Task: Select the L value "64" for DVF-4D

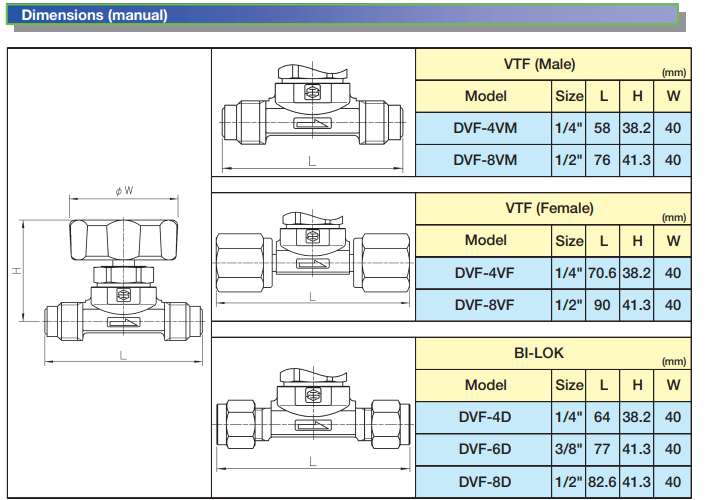Action: 602,417
